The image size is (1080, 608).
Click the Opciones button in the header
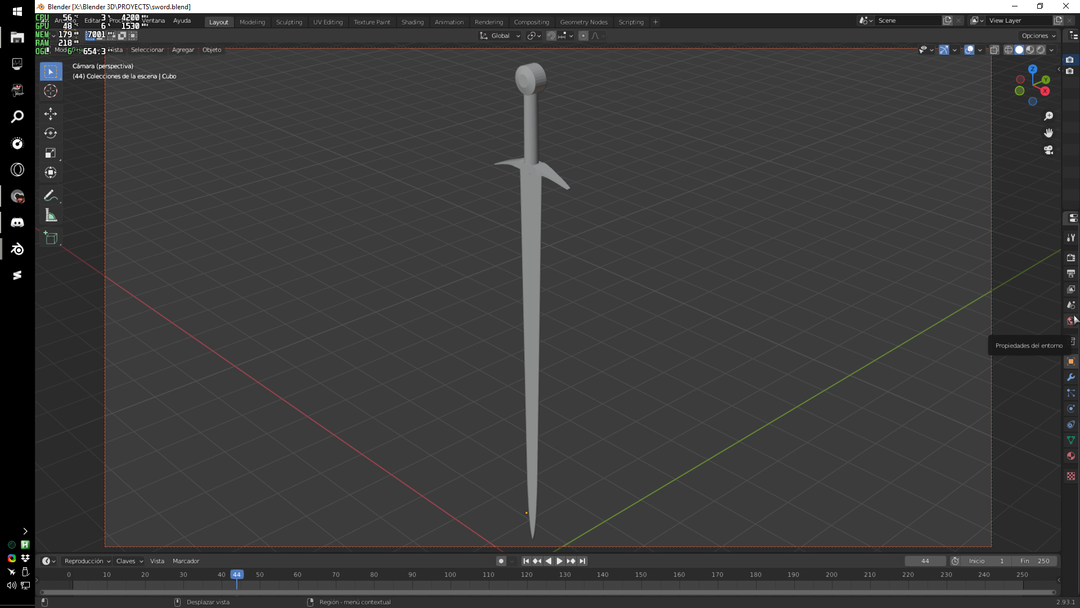click(1036, 35)
